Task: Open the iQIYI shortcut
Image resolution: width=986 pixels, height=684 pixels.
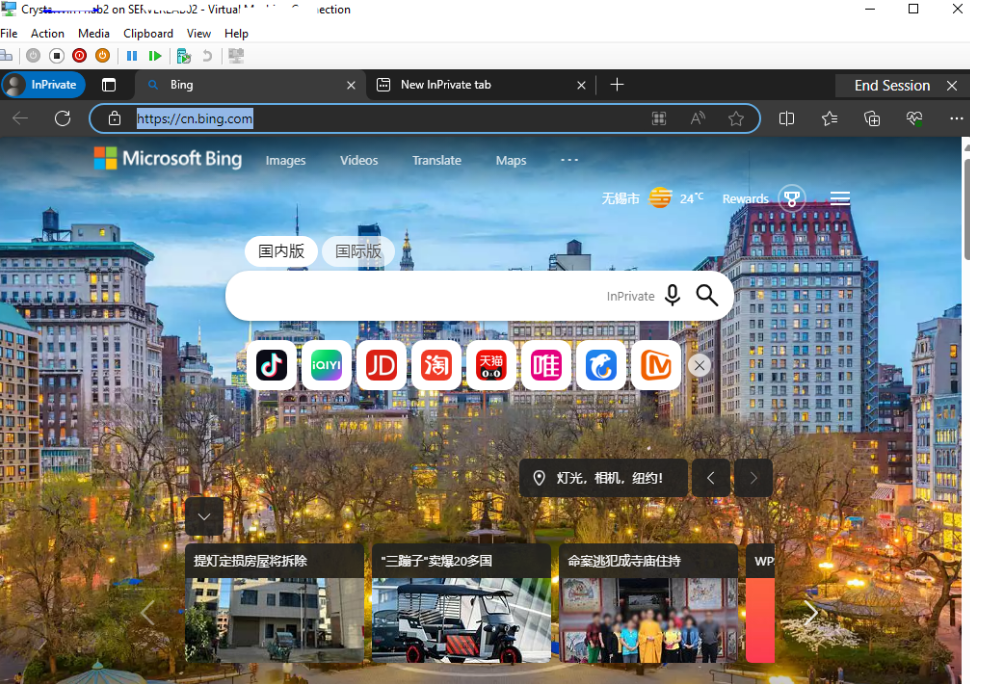Action: pyautogui.click(x=326, y=365)
